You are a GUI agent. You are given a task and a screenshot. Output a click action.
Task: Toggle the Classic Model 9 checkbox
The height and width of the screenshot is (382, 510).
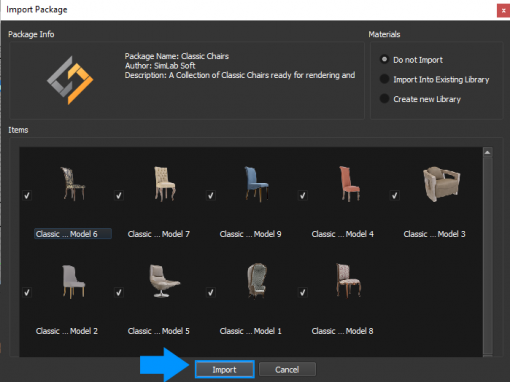211,195
